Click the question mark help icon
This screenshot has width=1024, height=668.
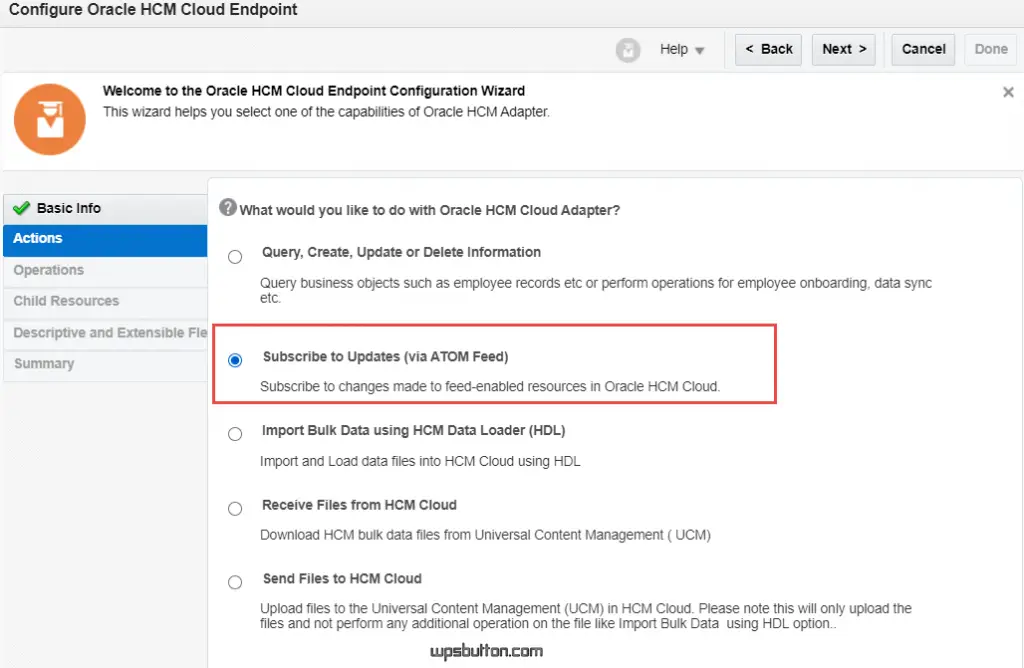pos(227,208)
